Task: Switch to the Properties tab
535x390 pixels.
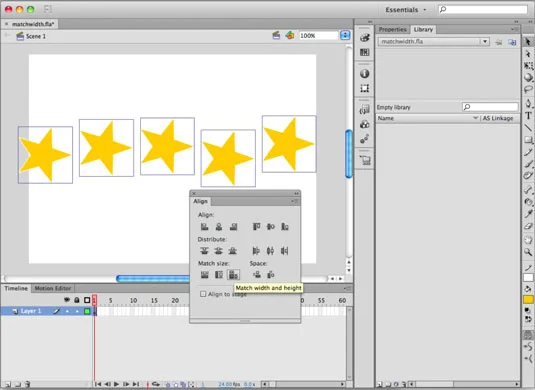Action: coord(392,30)
